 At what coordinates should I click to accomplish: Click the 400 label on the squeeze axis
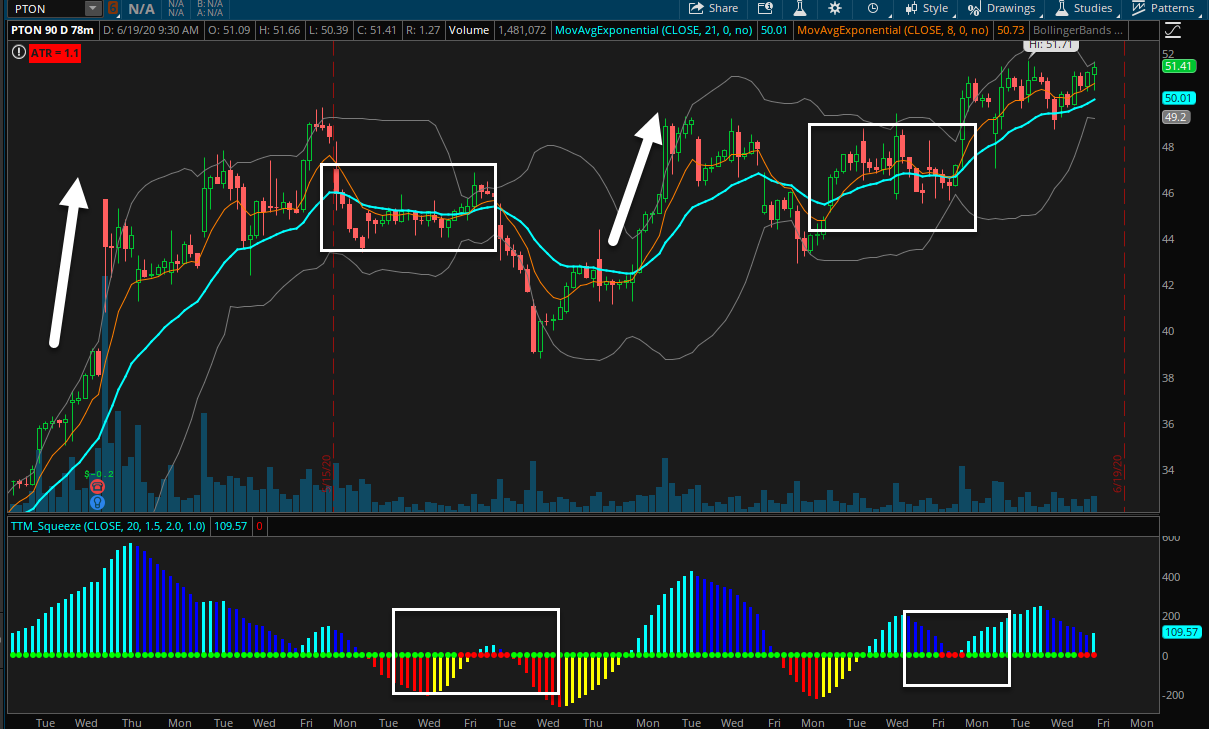(1171, 577)
